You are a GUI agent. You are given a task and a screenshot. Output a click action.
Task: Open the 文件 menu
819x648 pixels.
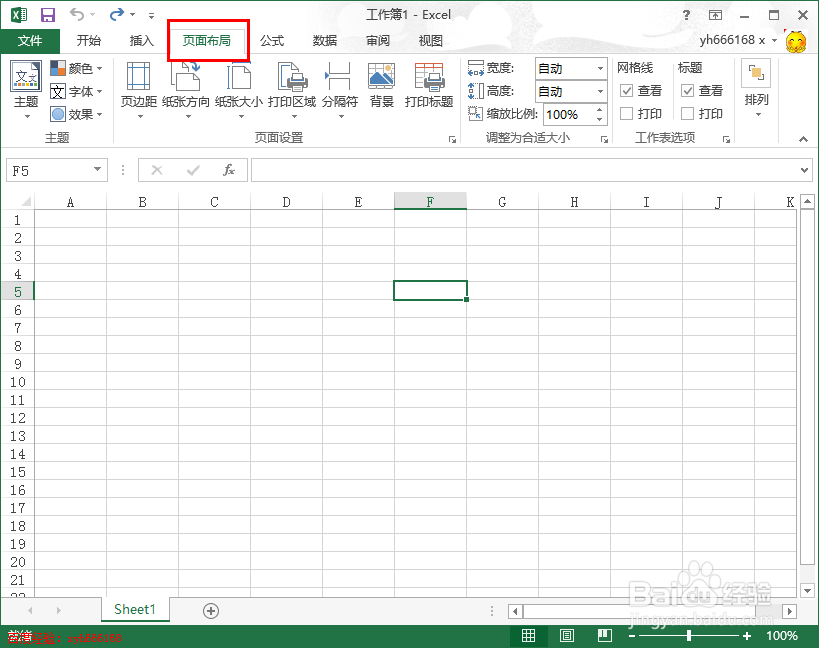click(30, 40)
